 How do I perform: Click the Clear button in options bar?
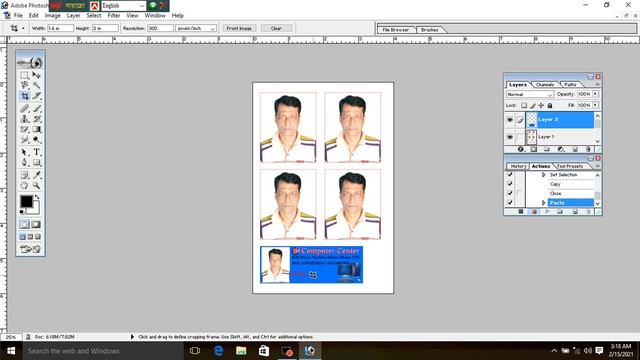pyautogui.click(x=276, y=28)
